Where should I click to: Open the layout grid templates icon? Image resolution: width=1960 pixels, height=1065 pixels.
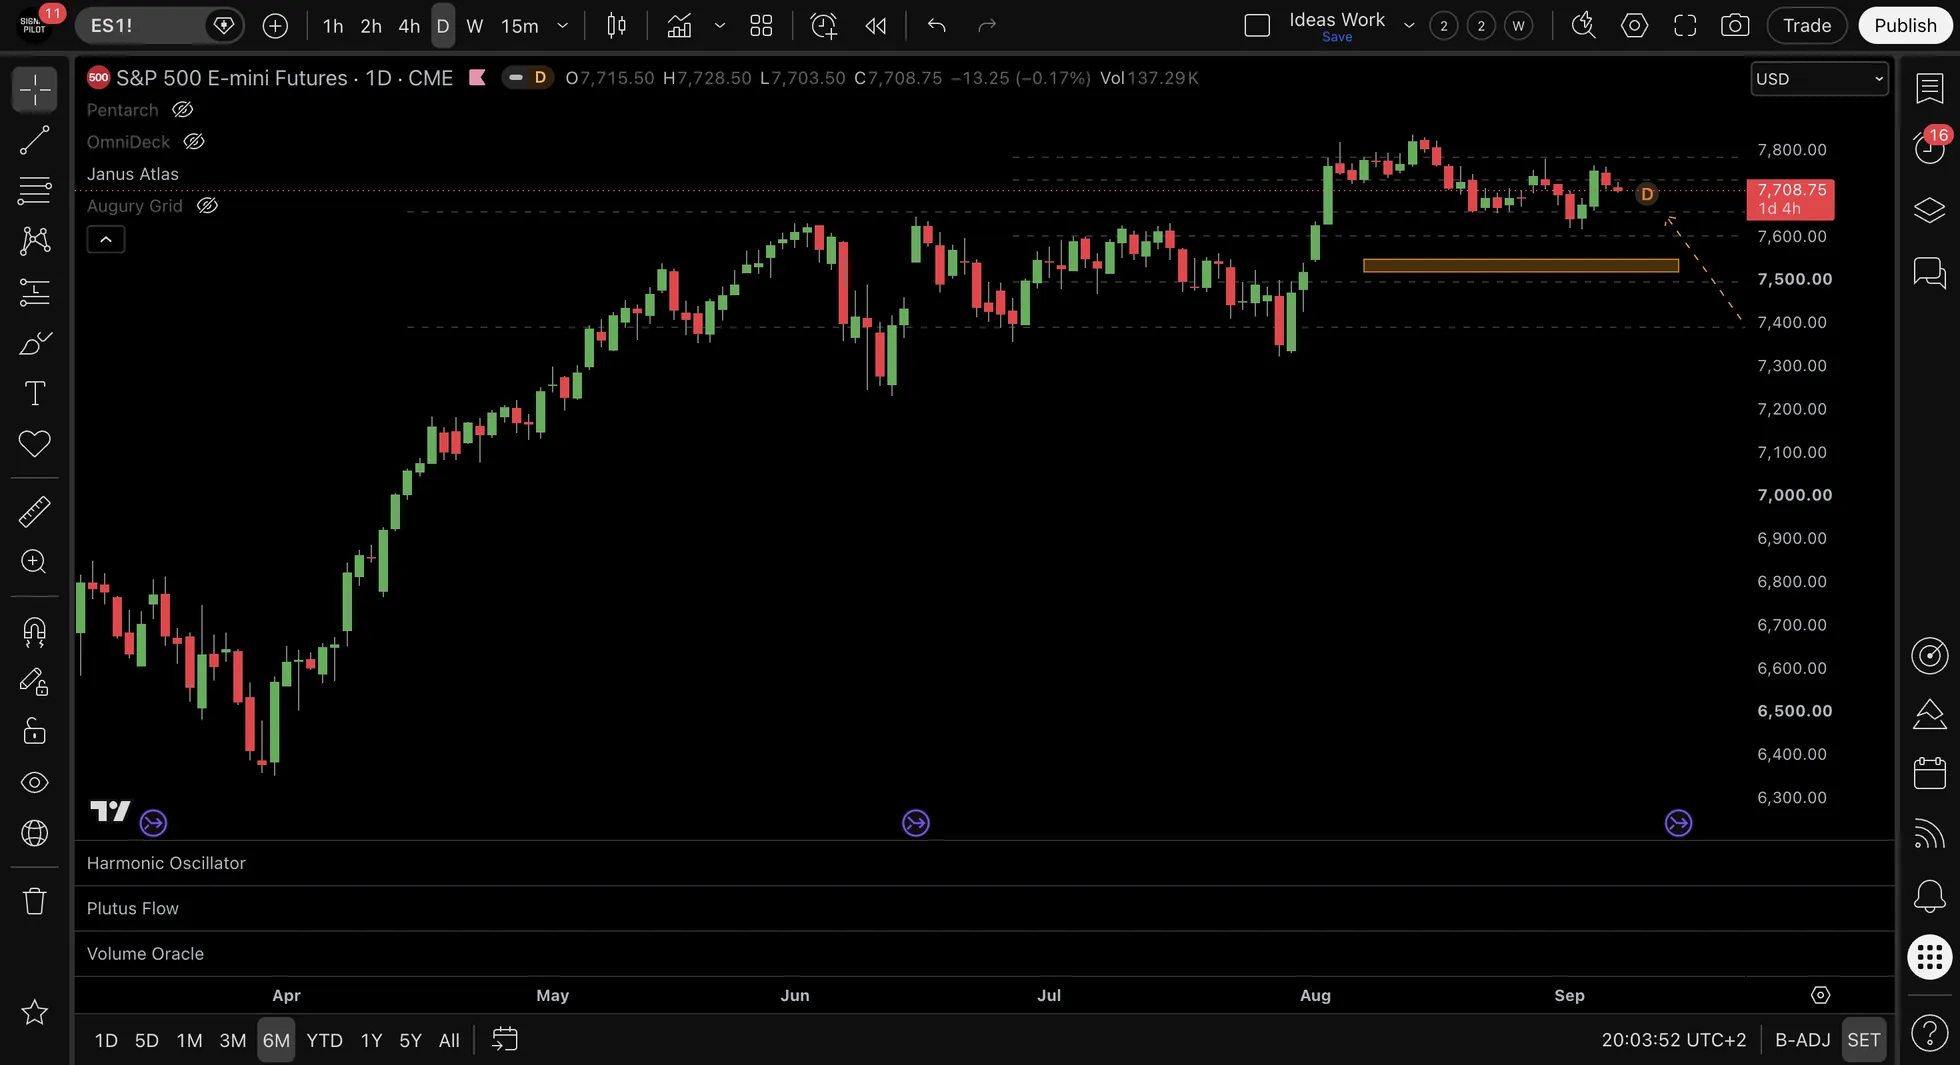(761, 26)
